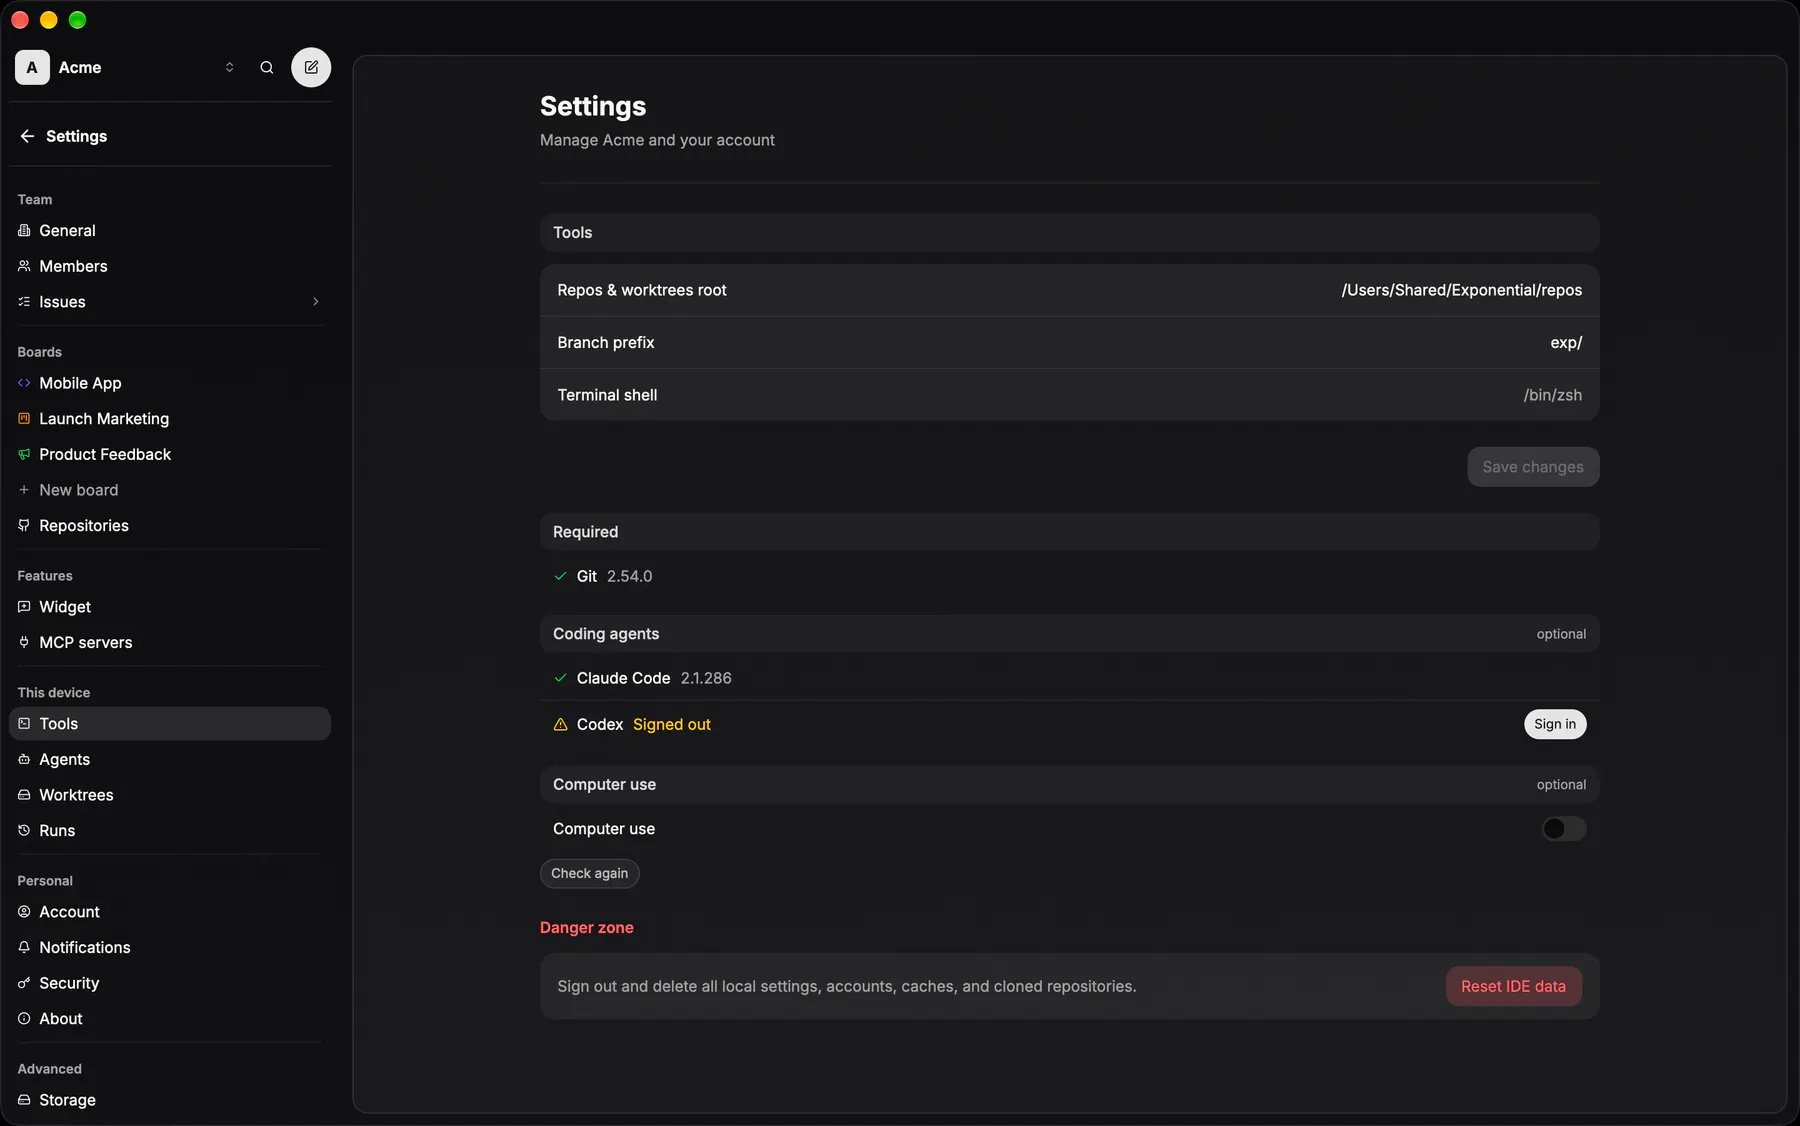Click the Notifications bell icon
The height and width of the screenshot is (1126, 1800).
[x=24, y=948]
